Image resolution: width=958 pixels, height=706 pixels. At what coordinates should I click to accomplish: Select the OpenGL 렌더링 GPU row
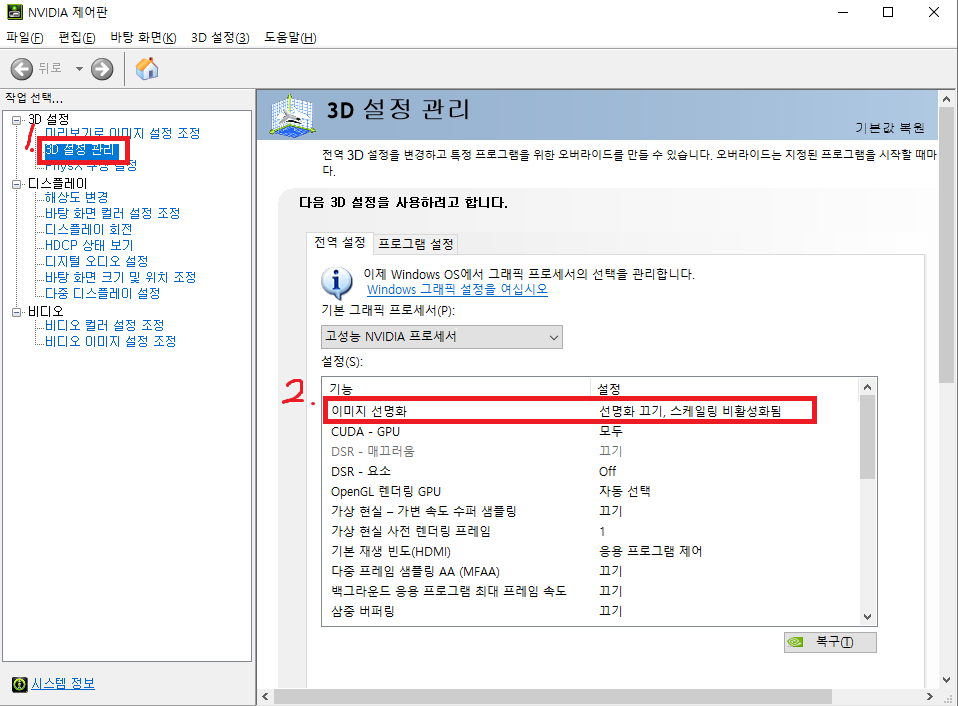point(591,492)
